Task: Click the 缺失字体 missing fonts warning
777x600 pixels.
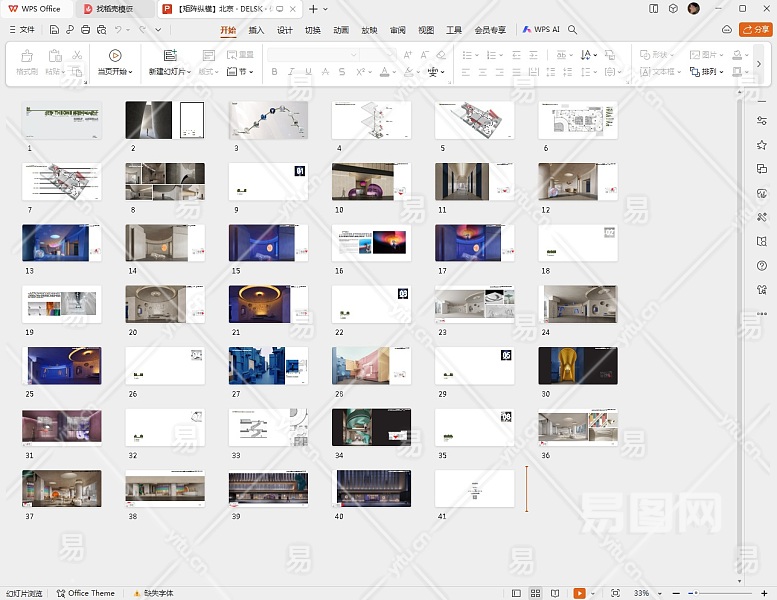Action: click(155, 593)
